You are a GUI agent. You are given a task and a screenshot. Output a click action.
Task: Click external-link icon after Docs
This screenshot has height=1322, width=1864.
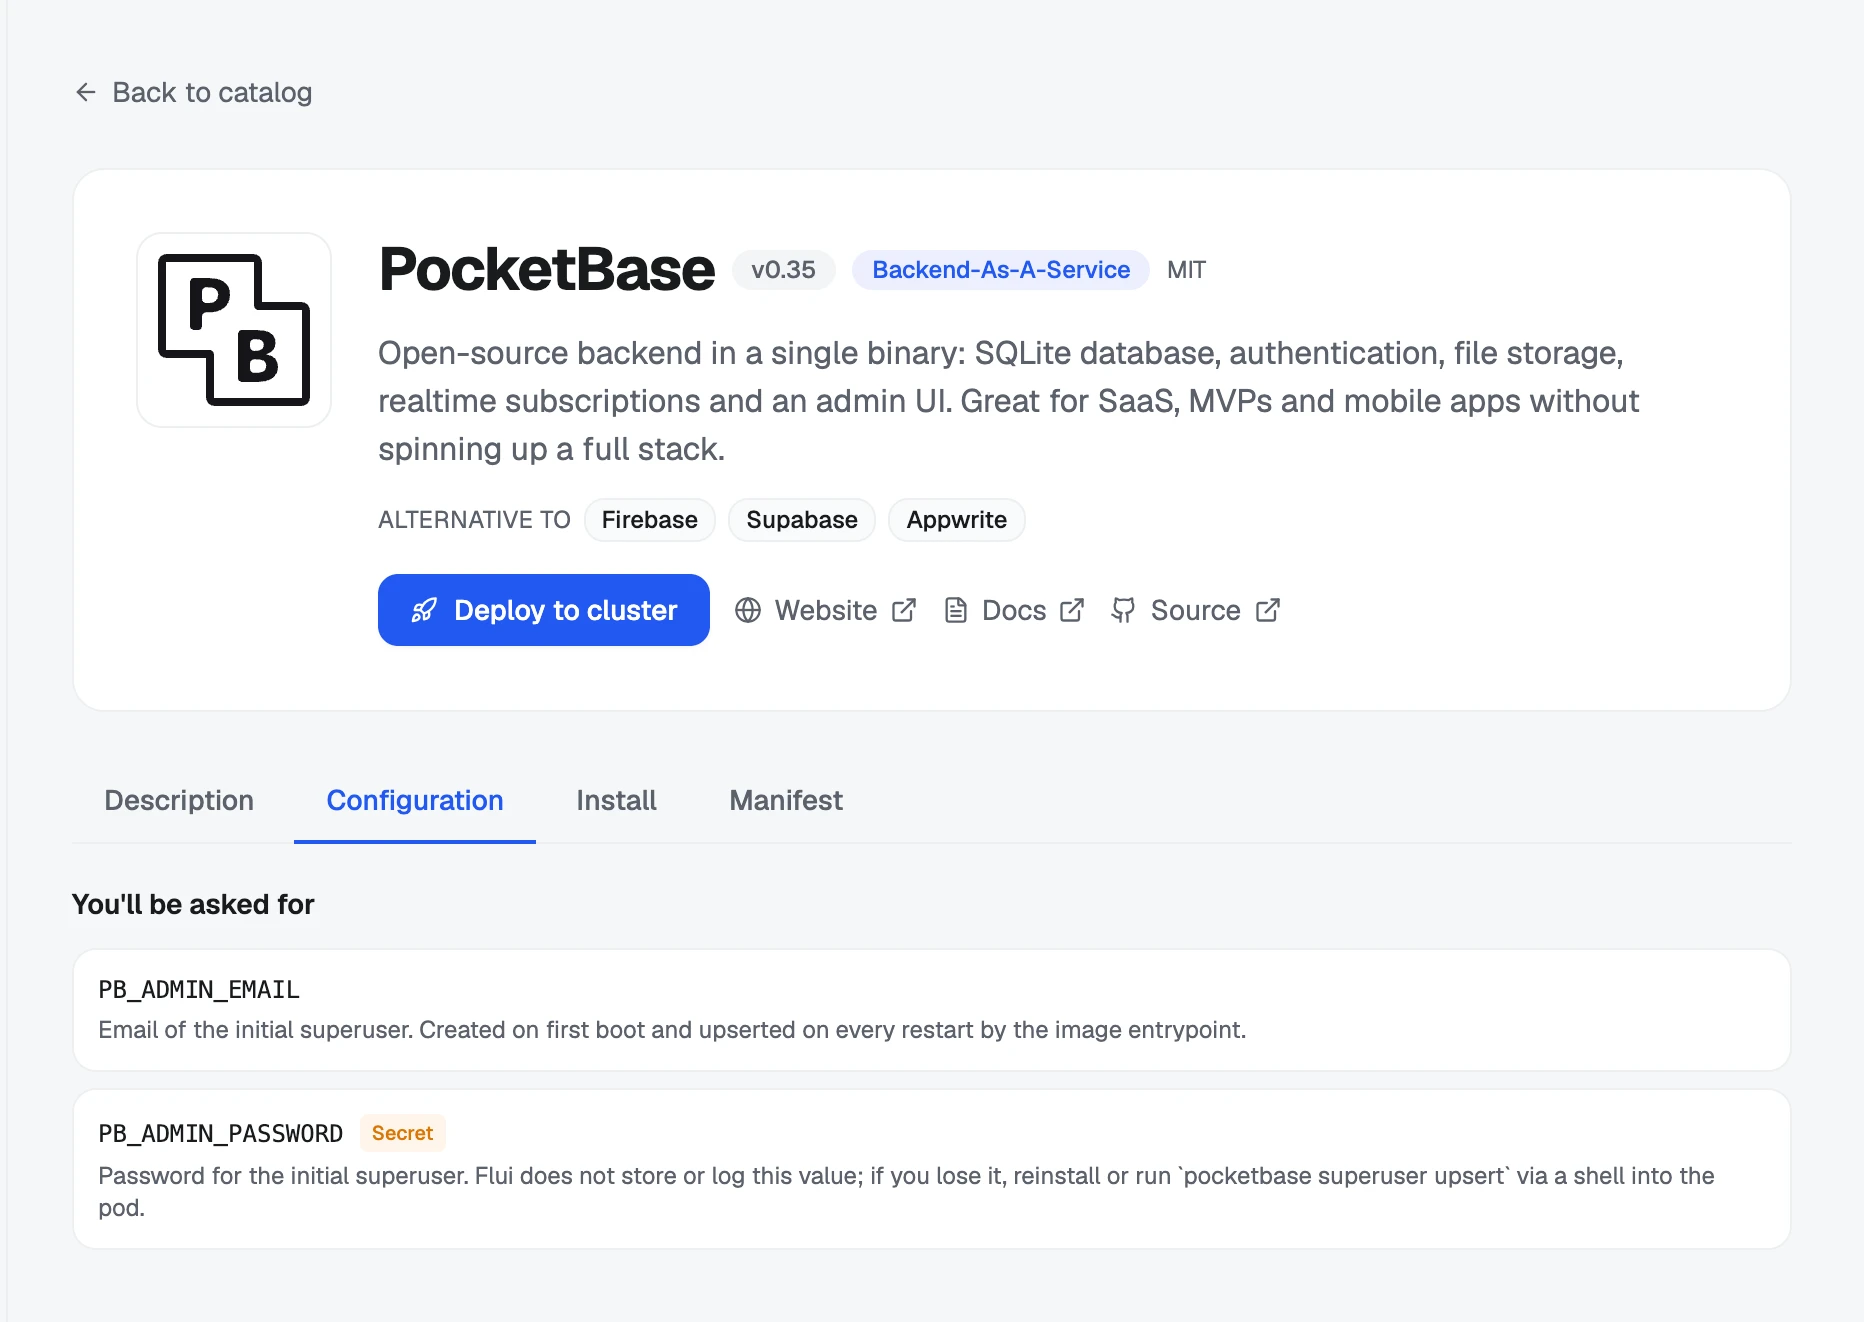click(x=1072, y=610)
